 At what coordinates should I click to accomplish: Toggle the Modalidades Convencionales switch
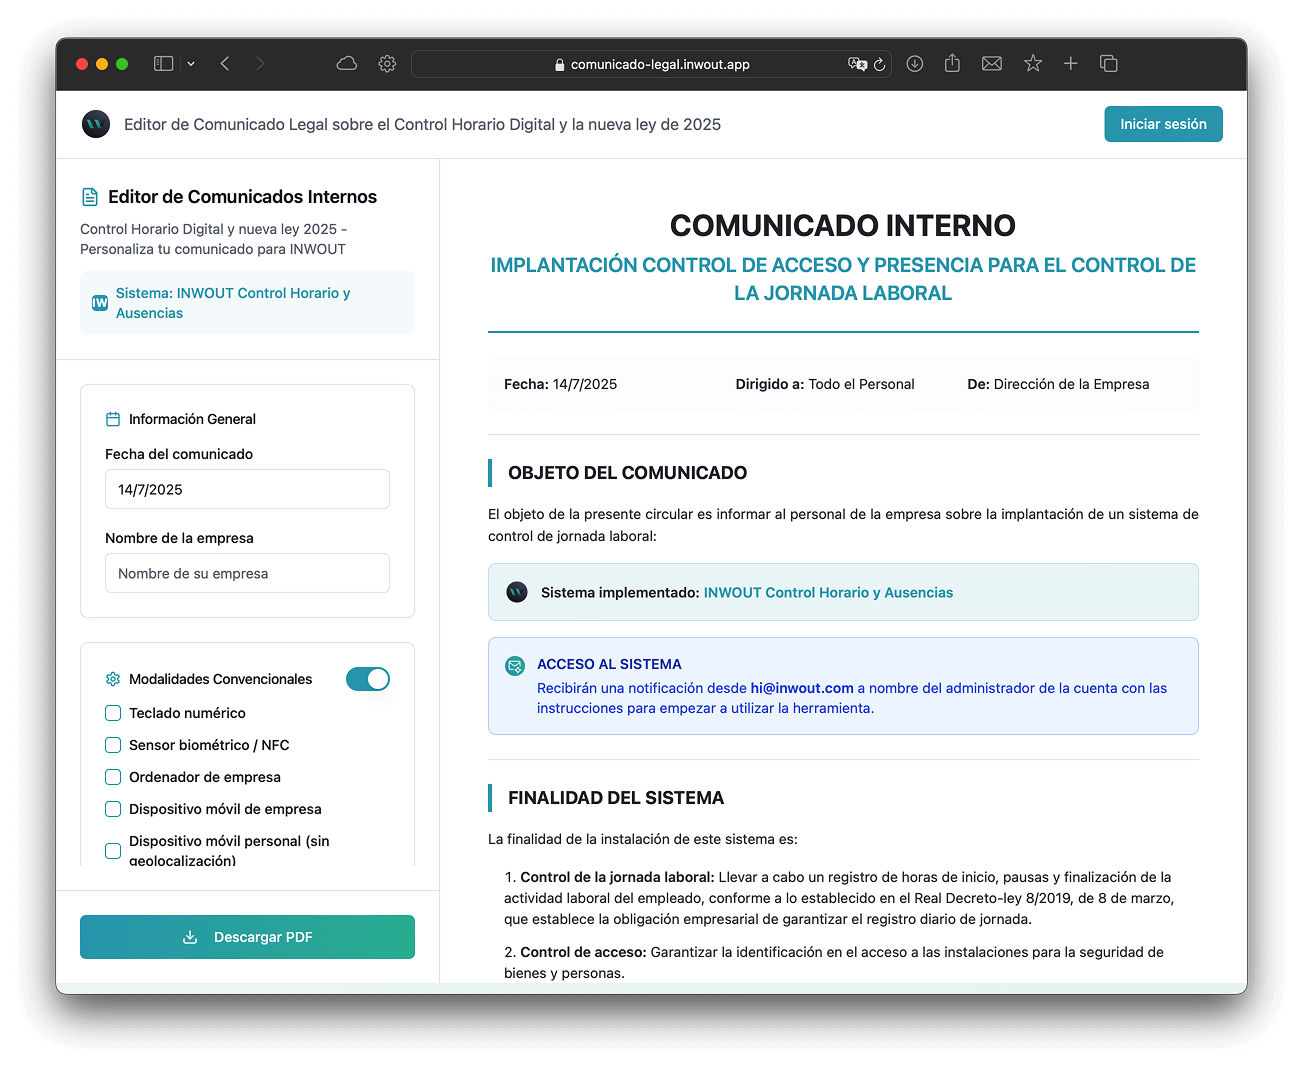pos(368,679)
